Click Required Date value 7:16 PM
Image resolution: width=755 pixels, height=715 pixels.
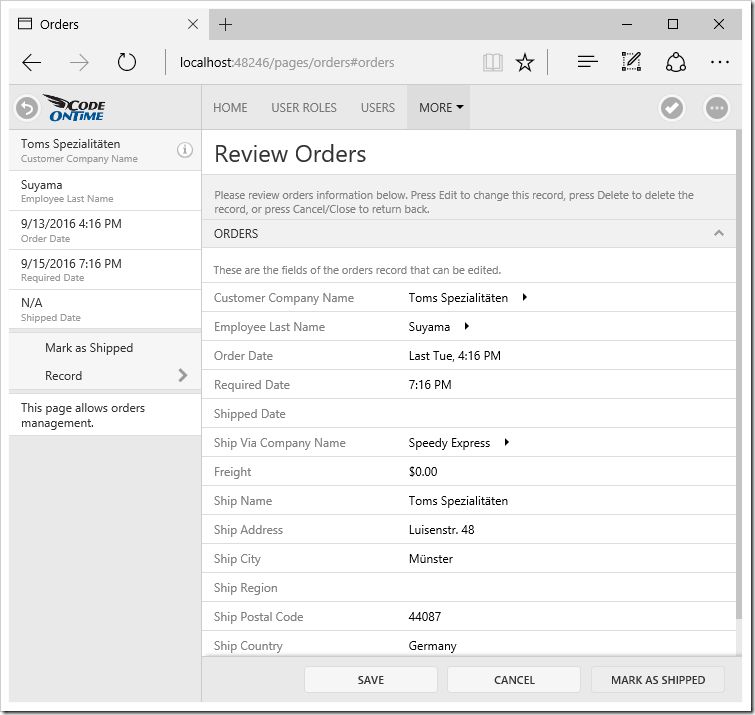pyautogui.click(x=430, y=385)
